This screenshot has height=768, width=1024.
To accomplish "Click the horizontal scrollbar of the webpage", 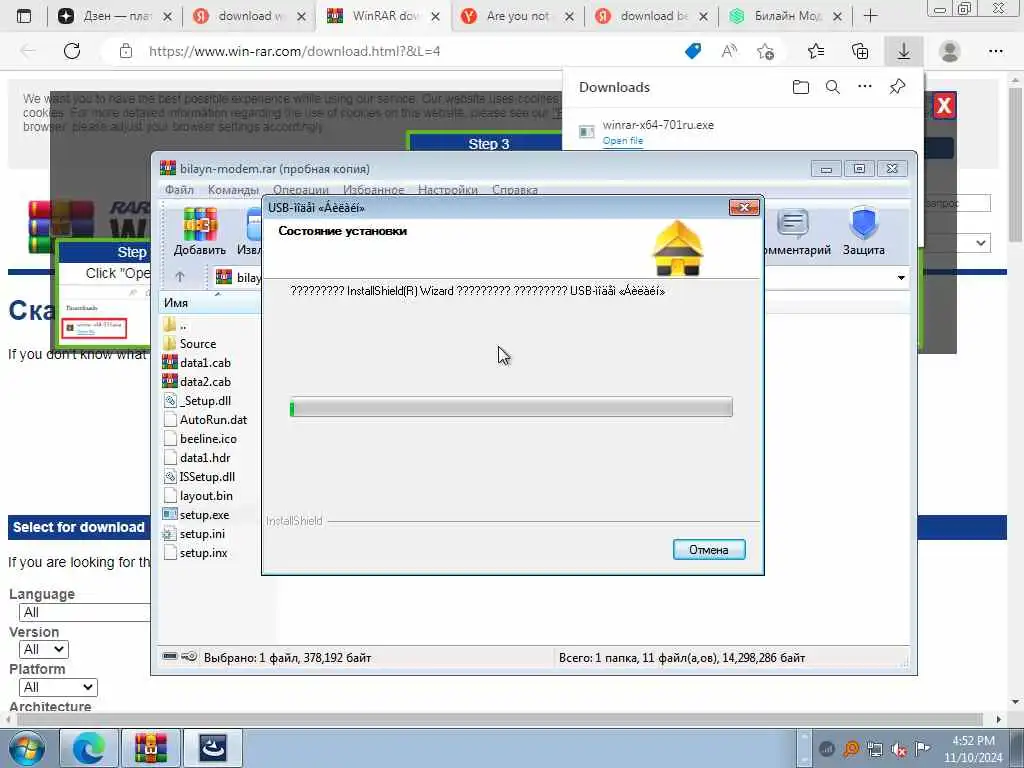I will tap(500, 719).
